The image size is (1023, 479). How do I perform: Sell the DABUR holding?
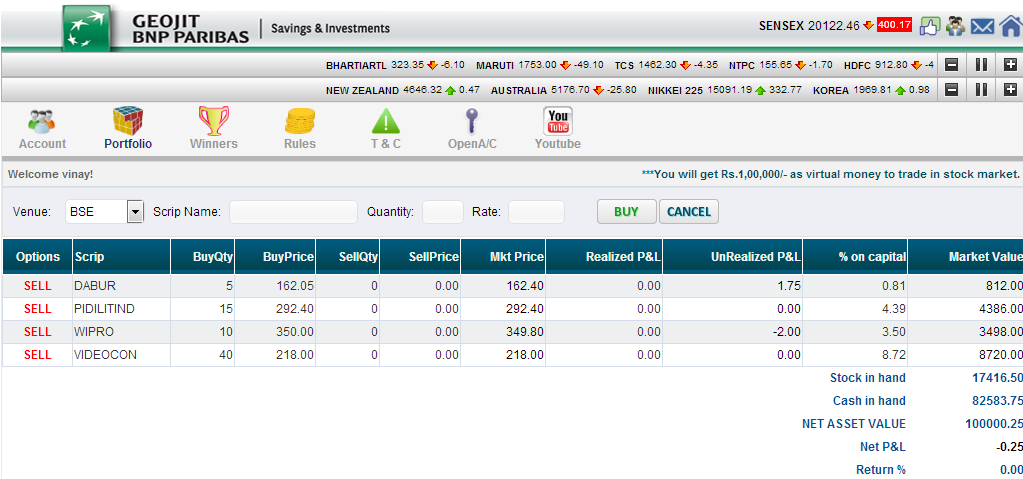click(x=37, y=286)
